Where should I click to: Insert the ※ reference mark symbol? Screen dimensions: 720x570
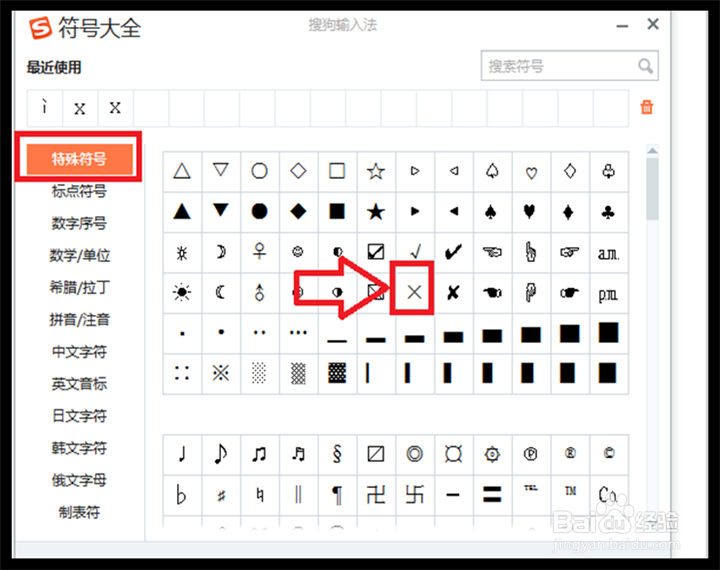click(x=221, y=373)
